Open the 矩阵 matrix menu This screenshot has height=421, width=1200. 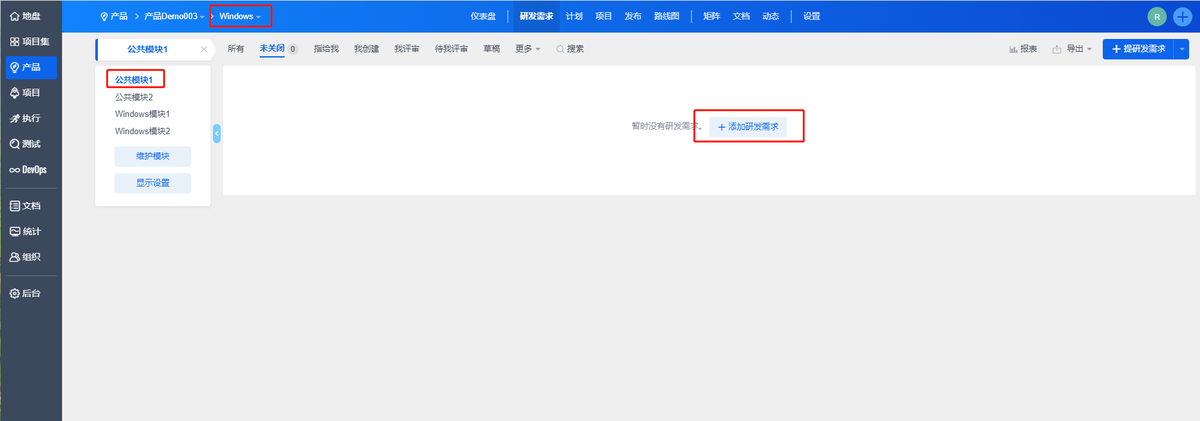pos(712,16)
